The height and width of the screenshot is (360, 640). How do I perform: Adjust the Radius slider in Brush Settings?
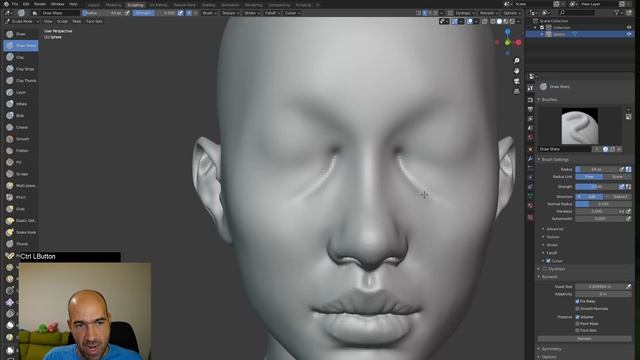click(596, 169)
